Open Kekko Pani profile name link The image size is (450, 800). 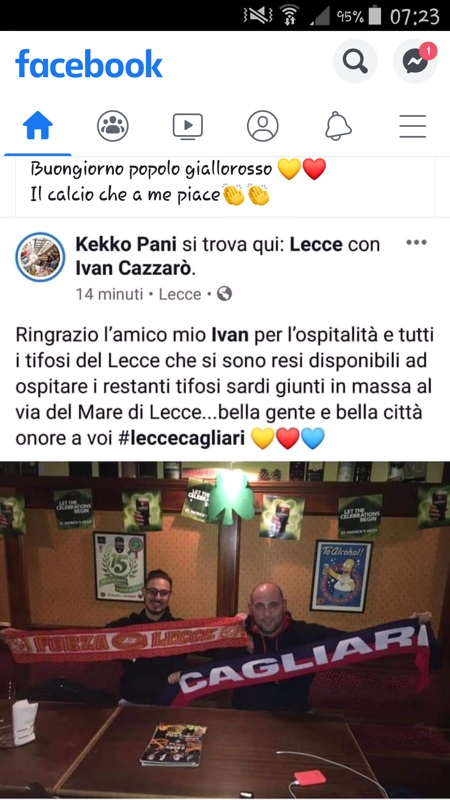pyautogui.click(x=126, y=244)
